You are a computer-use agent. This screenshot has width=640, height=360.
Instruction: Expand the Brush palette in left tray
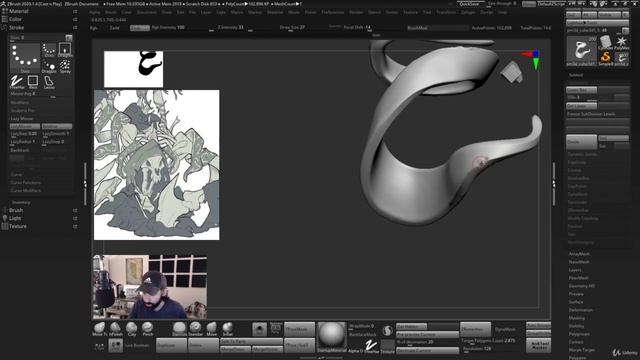coord(16,210)
